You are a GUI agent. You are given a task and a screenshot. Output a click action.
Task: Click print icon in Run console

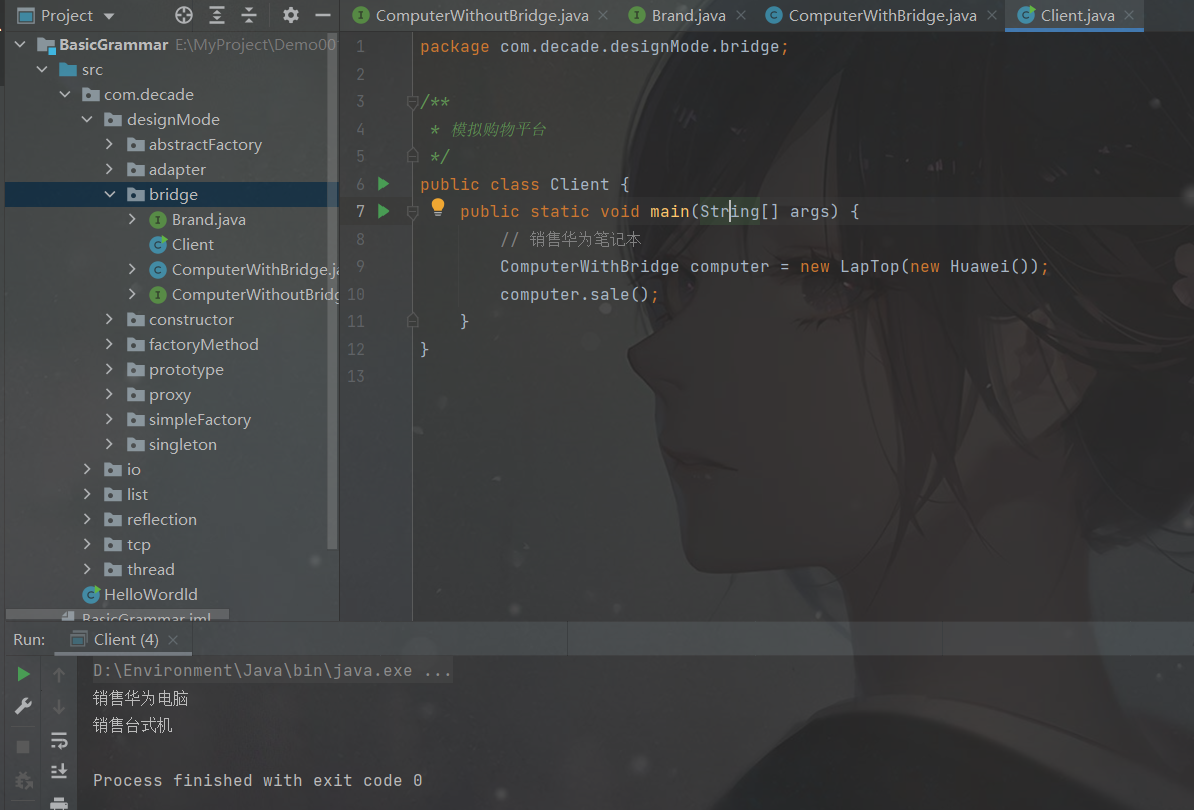[x=59, y=802]
